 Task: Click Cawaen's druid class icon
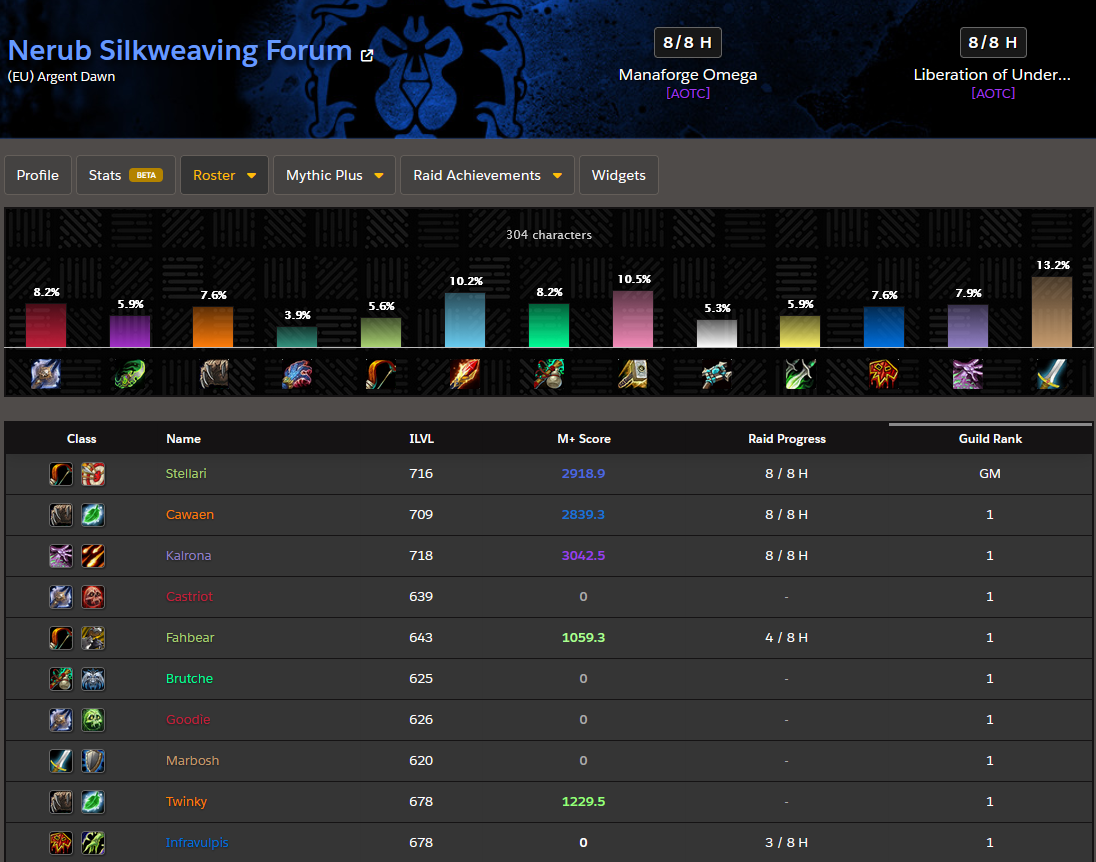point(61,515)
